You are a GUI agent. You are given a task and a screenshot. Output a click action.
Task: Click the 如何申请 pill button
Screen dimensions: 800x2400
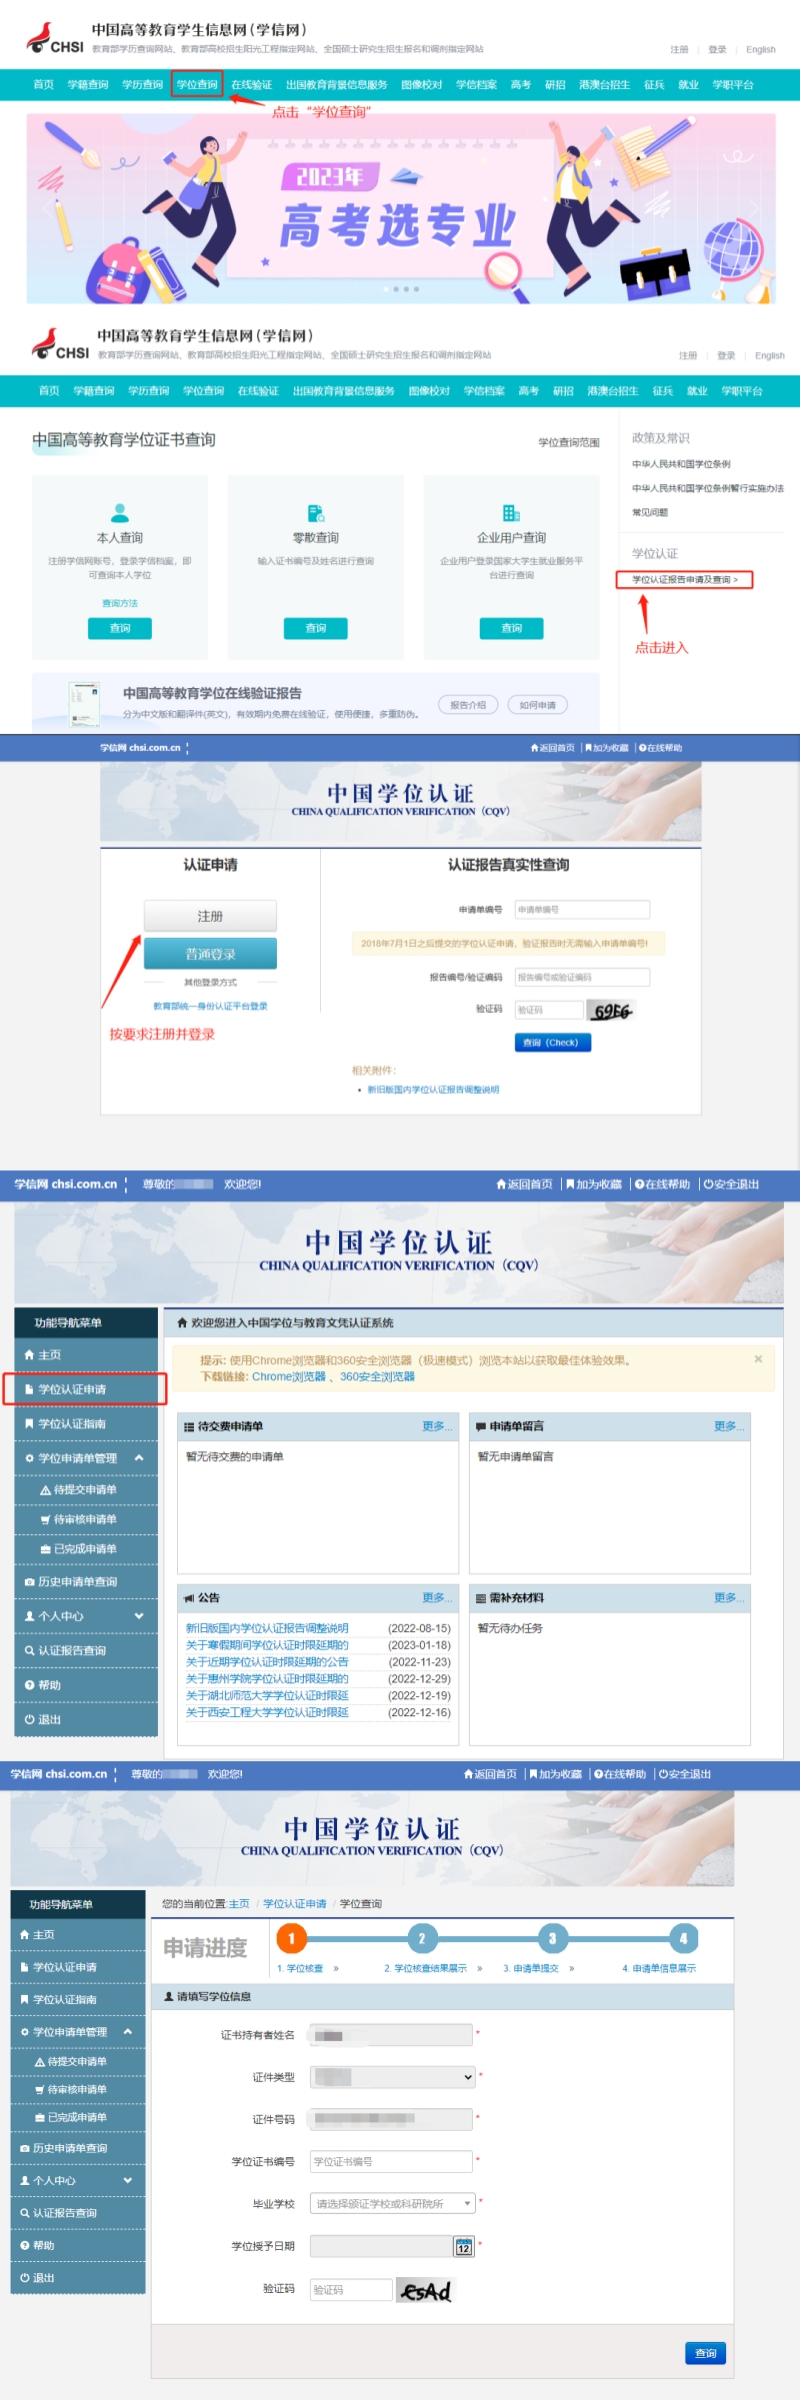coord(538,705)
